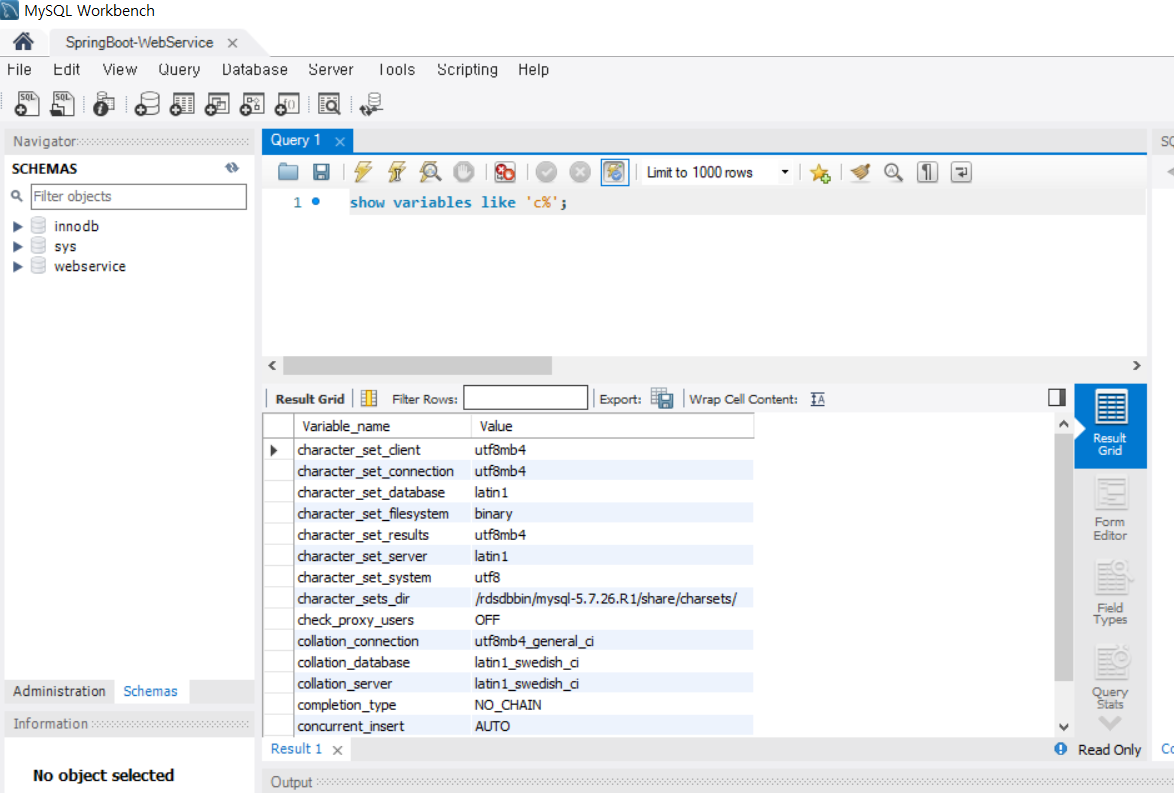Go to the Workbench home screen icon
Screen dimensions: 1174x793
(23, 41)
